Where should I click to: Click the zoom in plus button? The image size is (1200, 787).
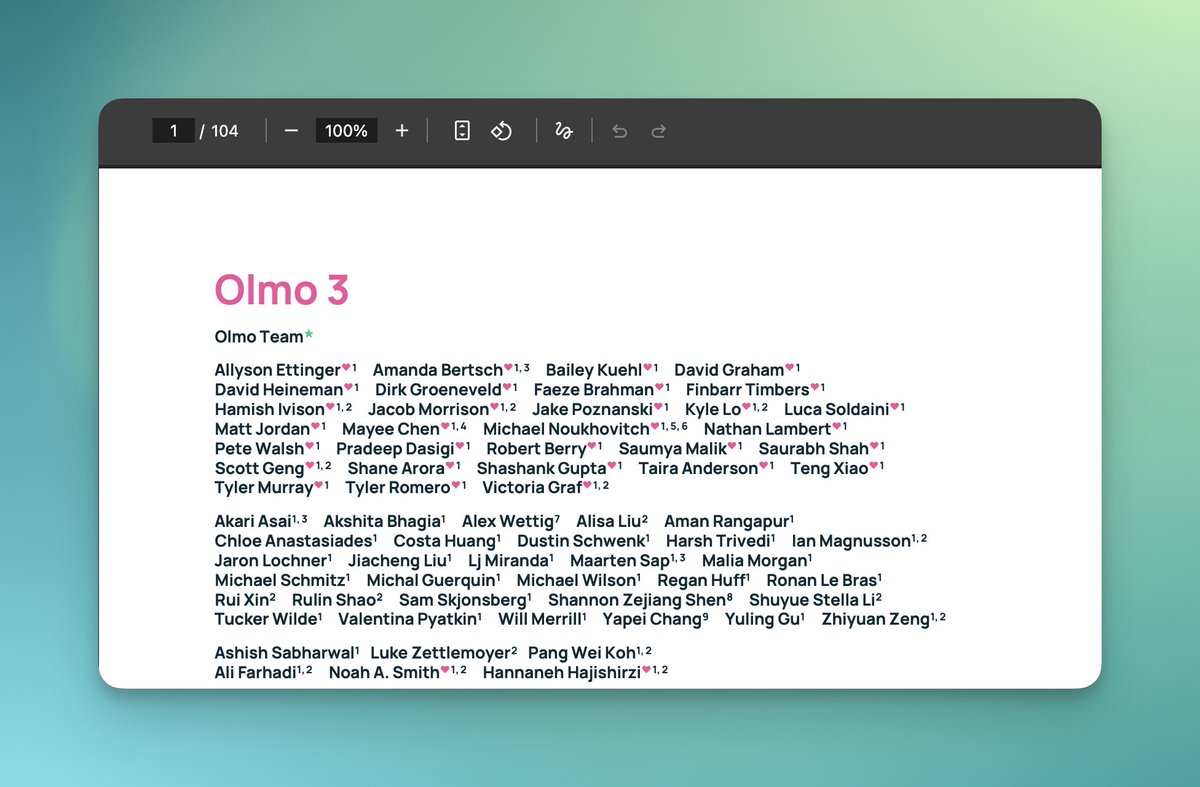pos(402,131)
